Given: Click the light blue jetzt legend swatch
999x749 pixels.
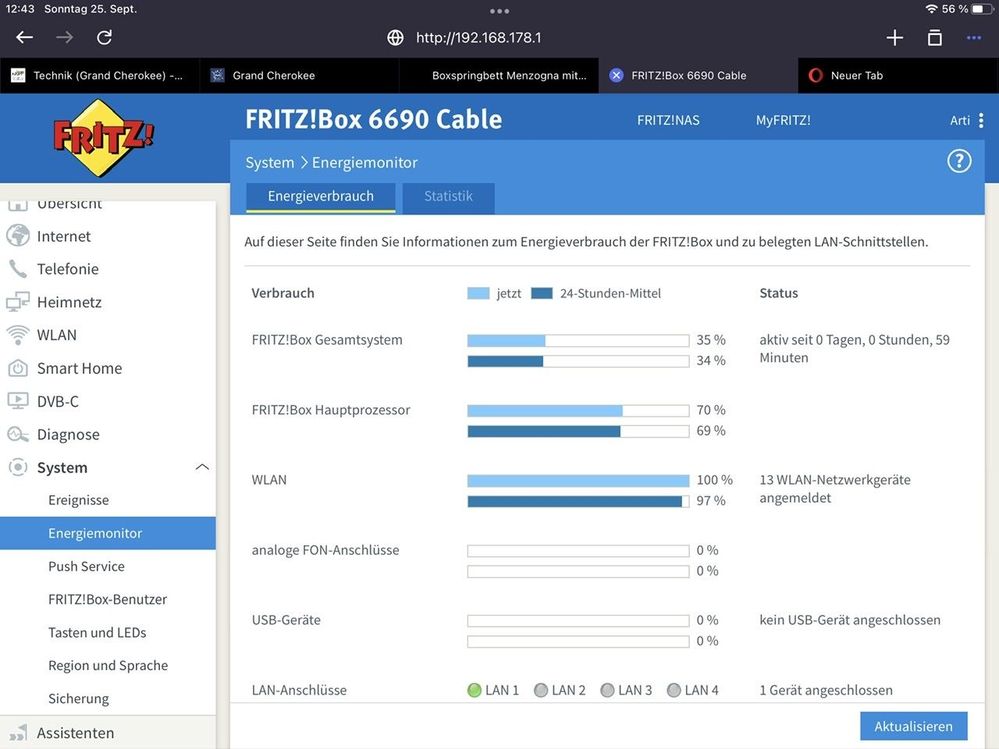Looking at the screenshot, I should (478, 293).
